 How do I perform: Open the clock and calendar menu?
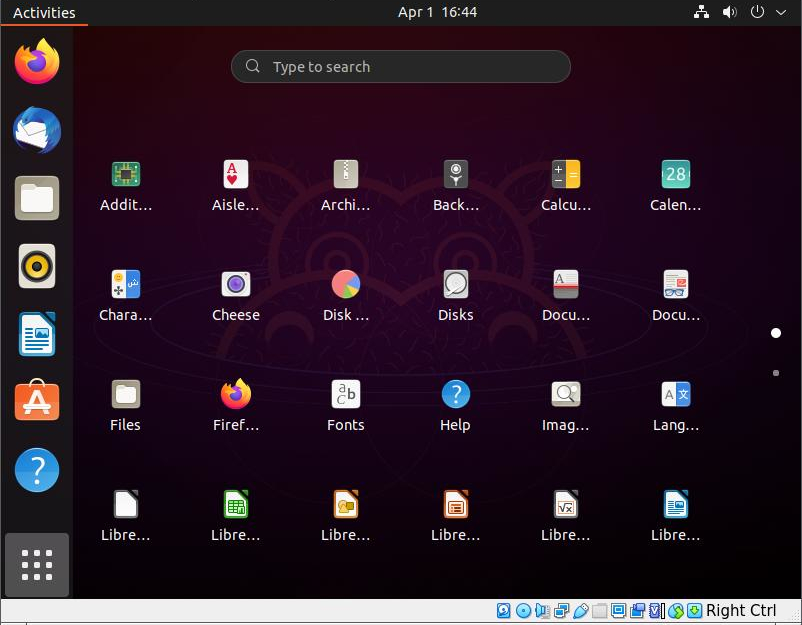coord(437,12)
